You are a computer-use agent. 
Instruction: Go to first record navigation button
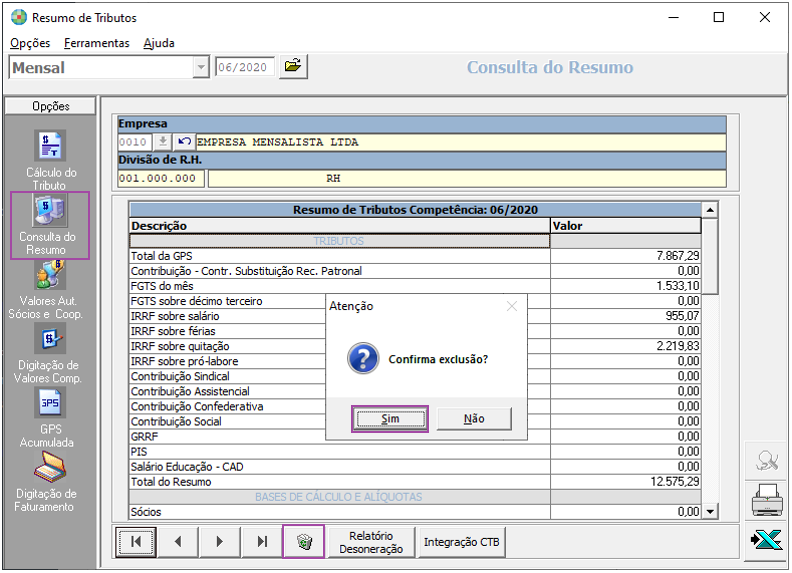point(136,542)
